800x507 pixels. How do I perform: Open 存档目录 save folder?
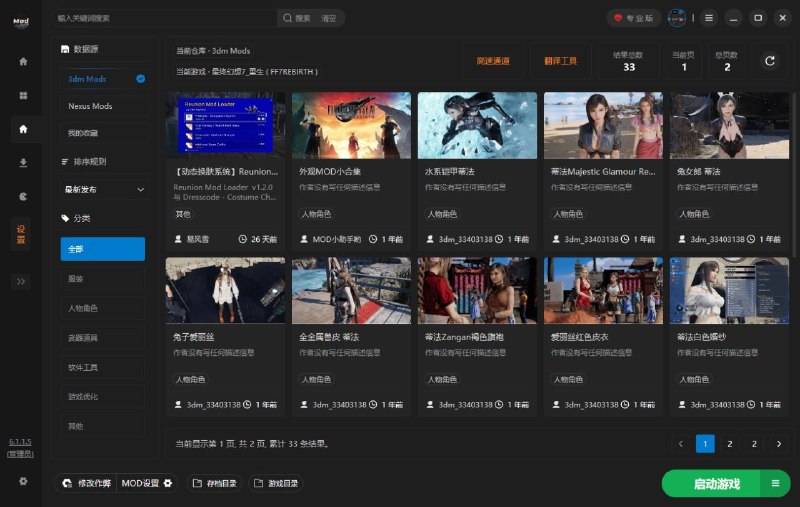(214, 483)
